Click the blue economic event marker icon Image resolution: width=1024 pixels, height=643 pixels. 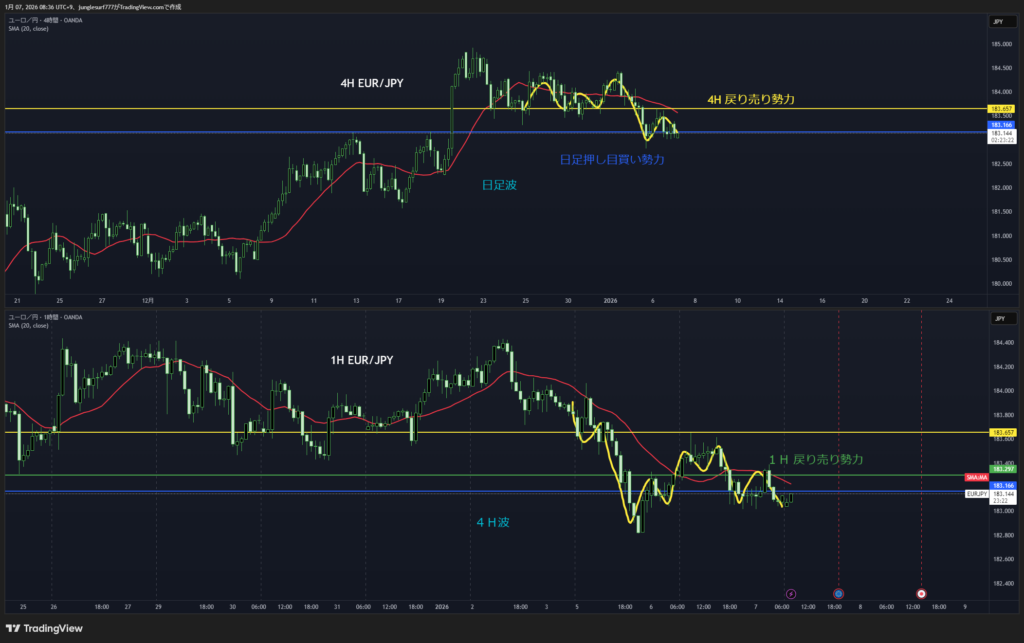[838, 593]
